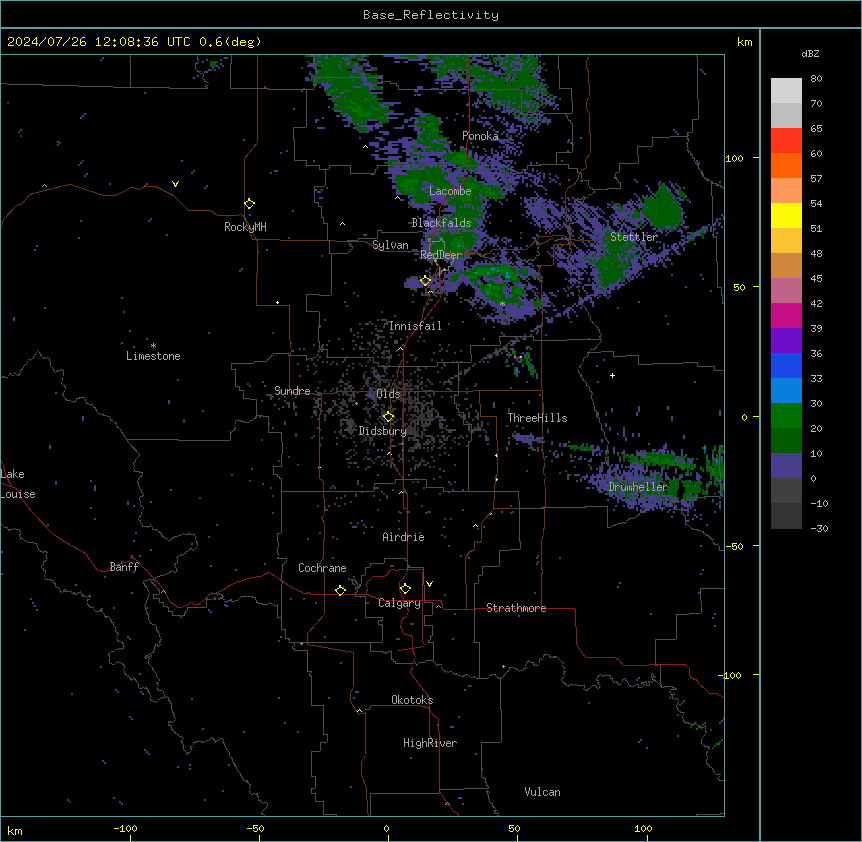Viewport: 862px width, 842px height.
Task: Click the Olds town label
Action: coord(388,394)
